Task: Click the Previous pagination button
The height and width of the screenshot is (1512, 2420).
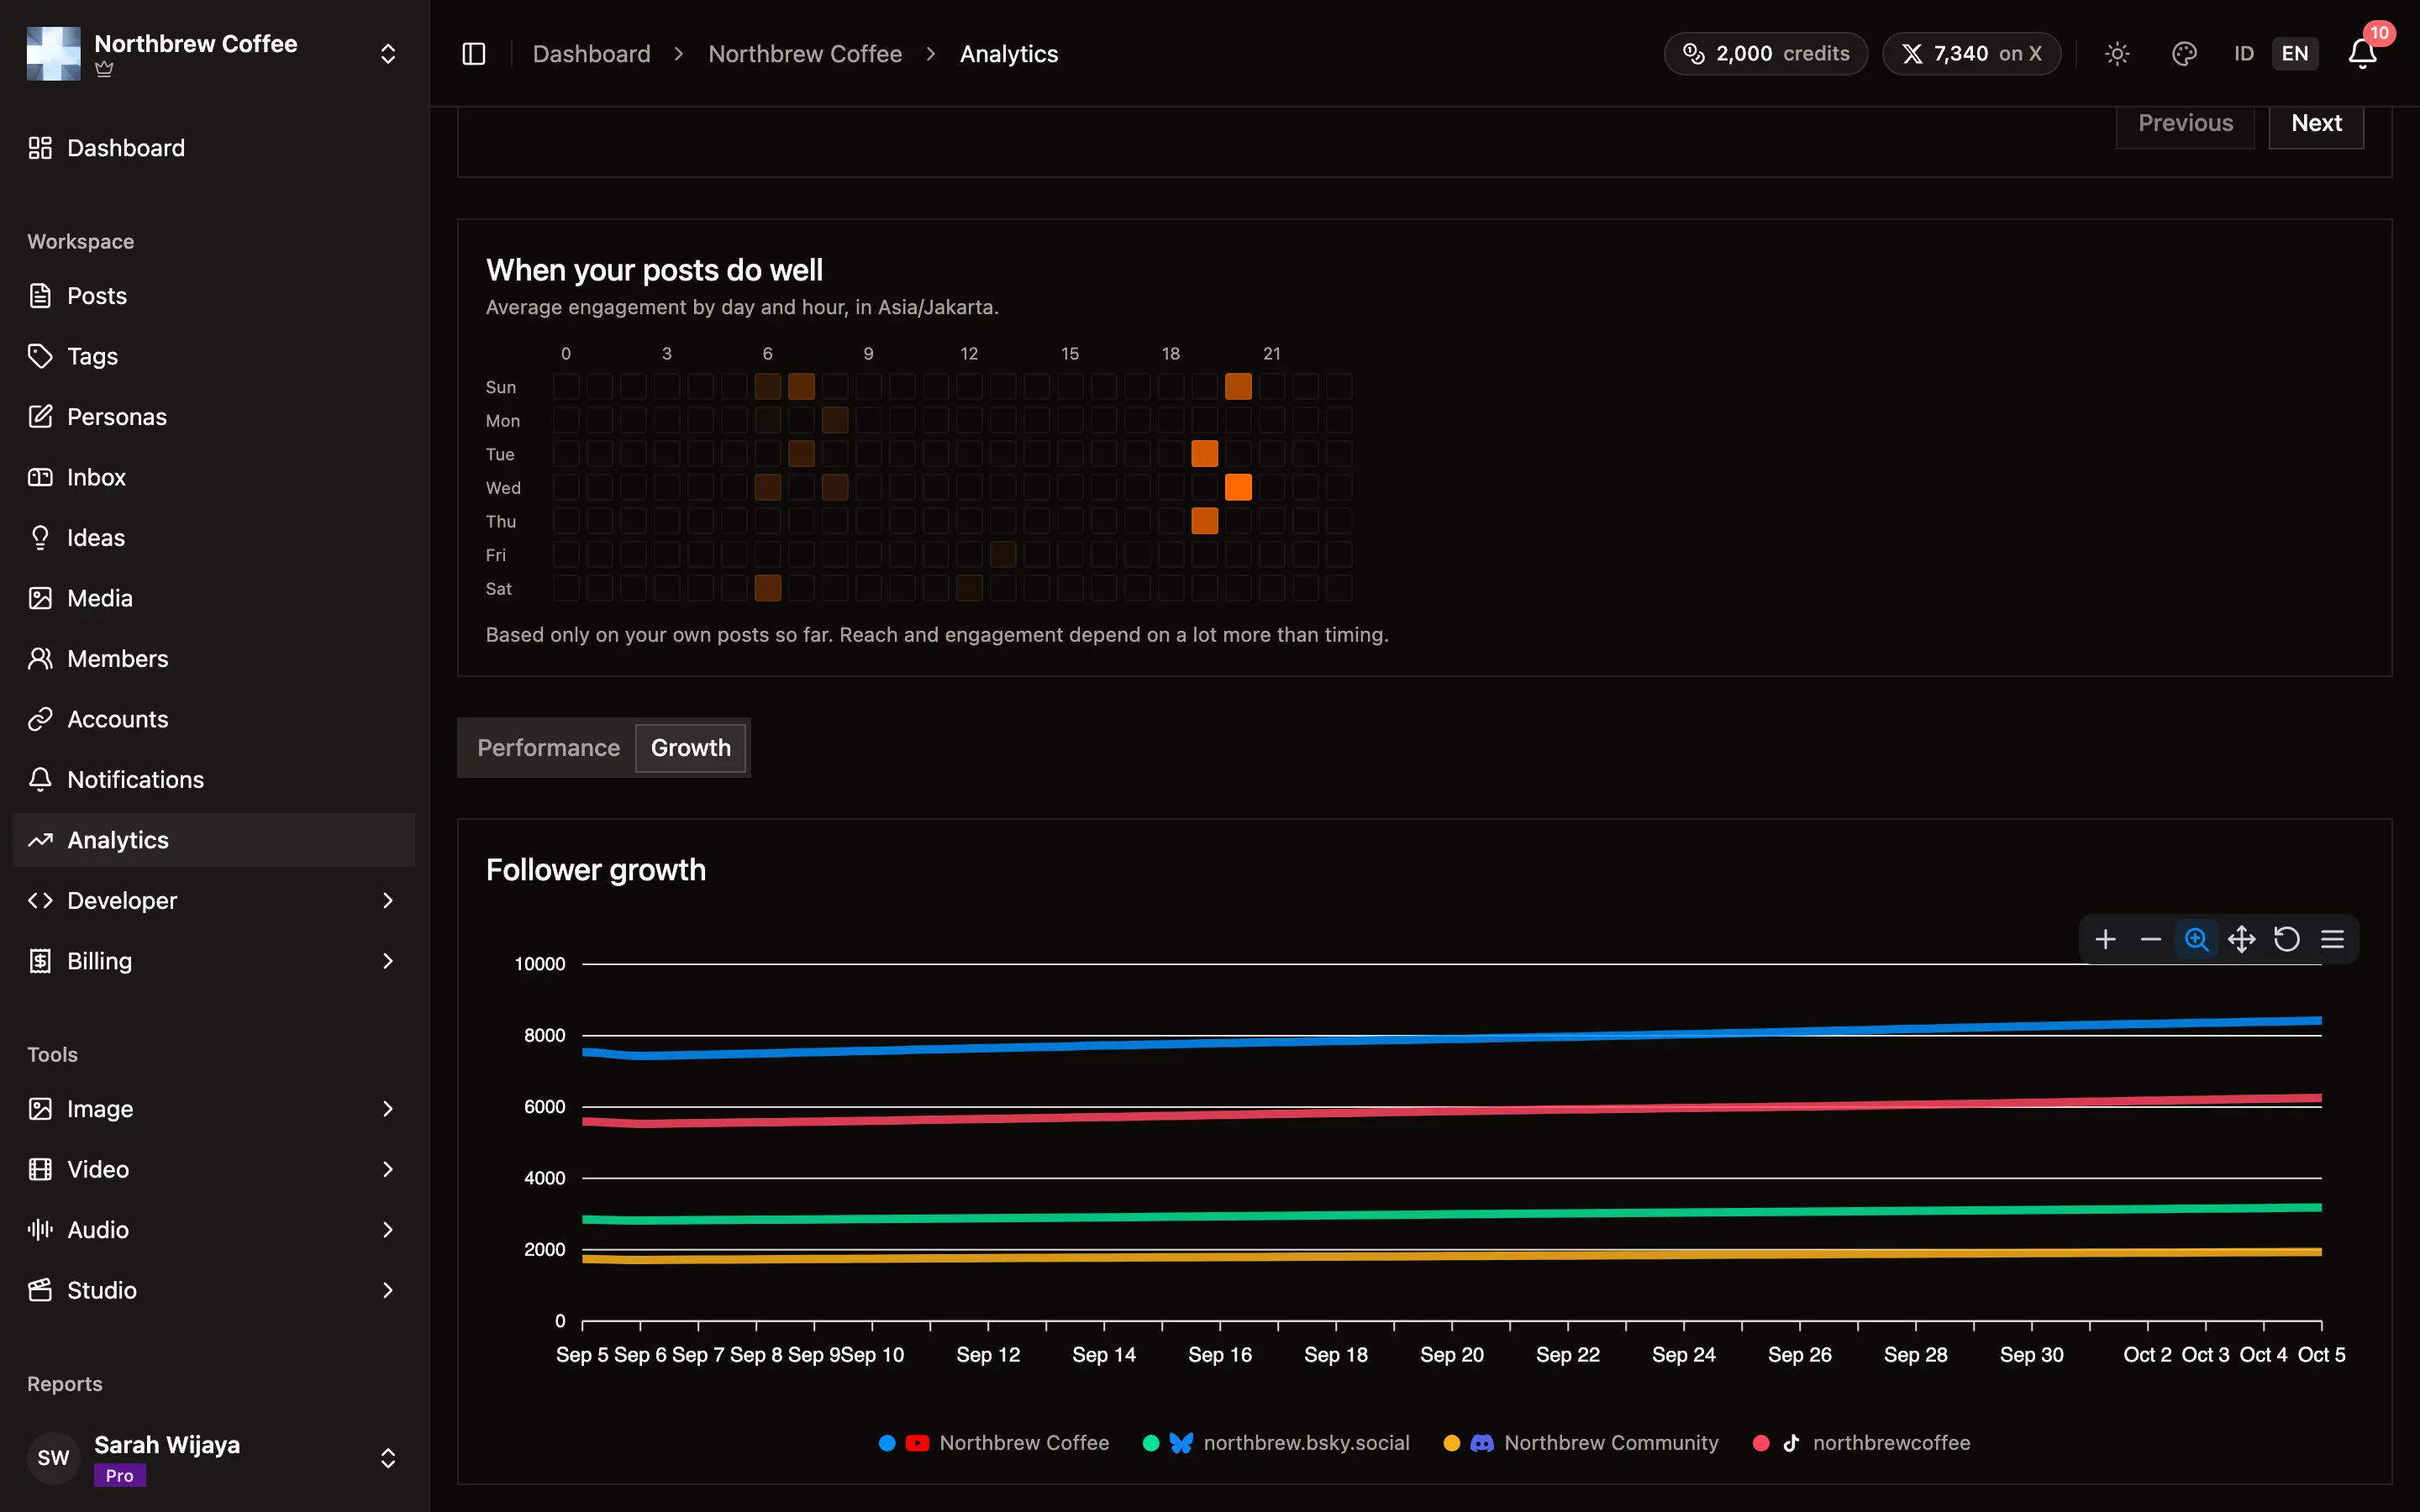Action: 2185,124
